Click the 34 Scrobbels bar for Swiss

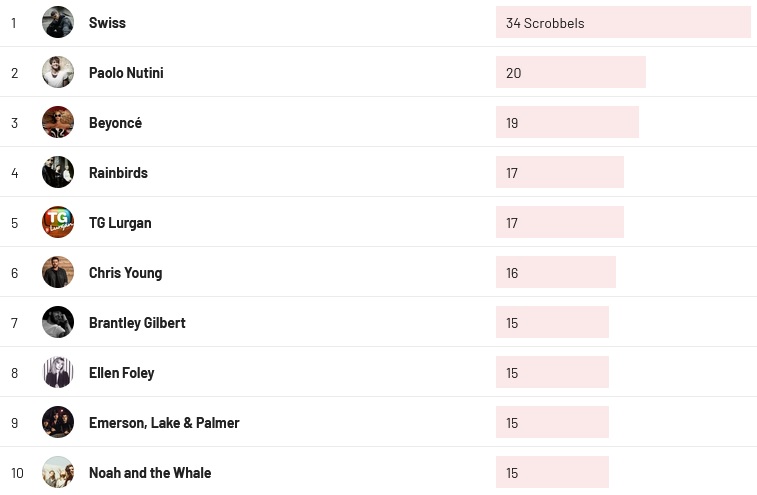pyautogui.click(x=622, y=22)
